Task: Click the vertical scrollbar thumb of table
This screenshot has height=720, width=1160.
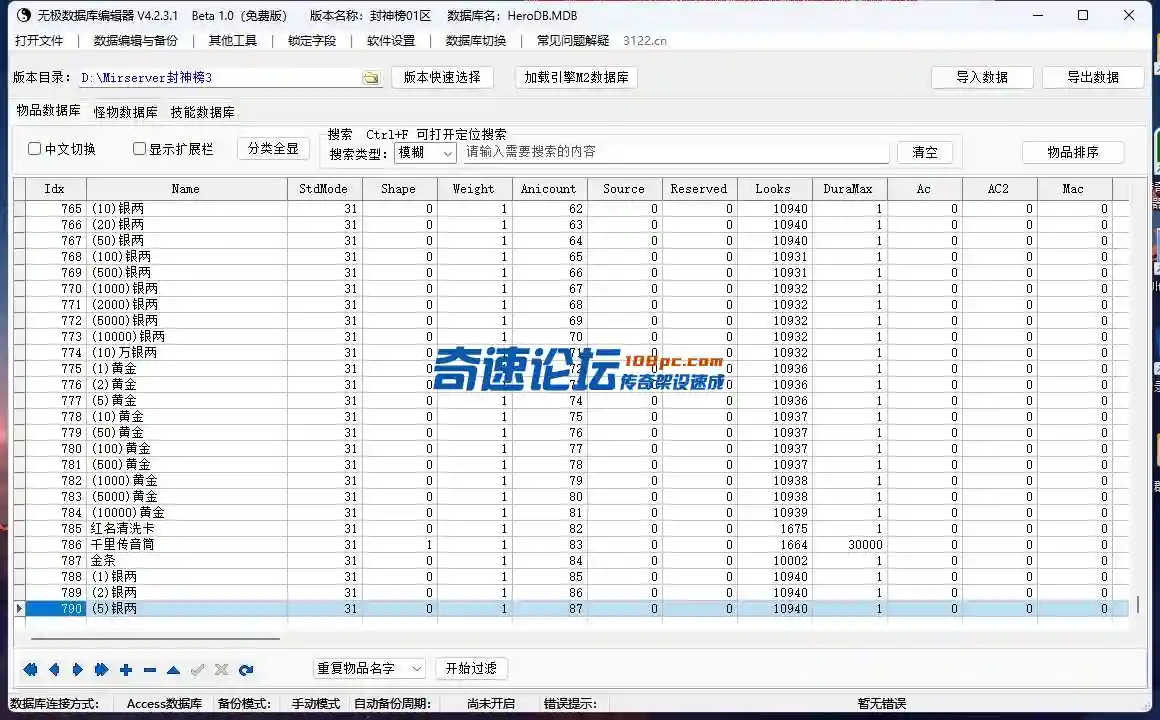Action: pos(1137,605)
